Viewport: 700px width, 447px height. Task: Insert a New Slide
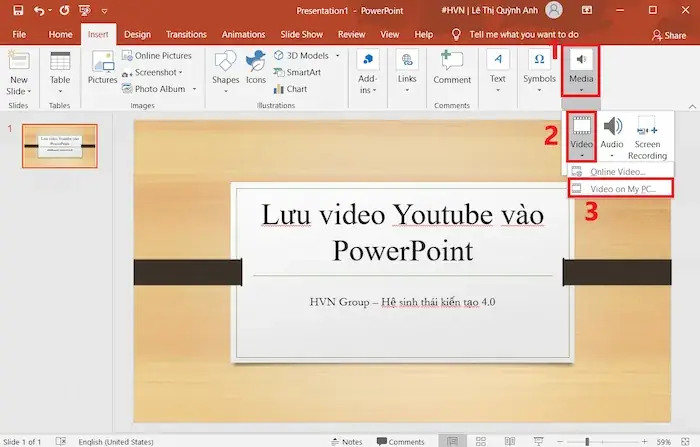pos(19,73)
